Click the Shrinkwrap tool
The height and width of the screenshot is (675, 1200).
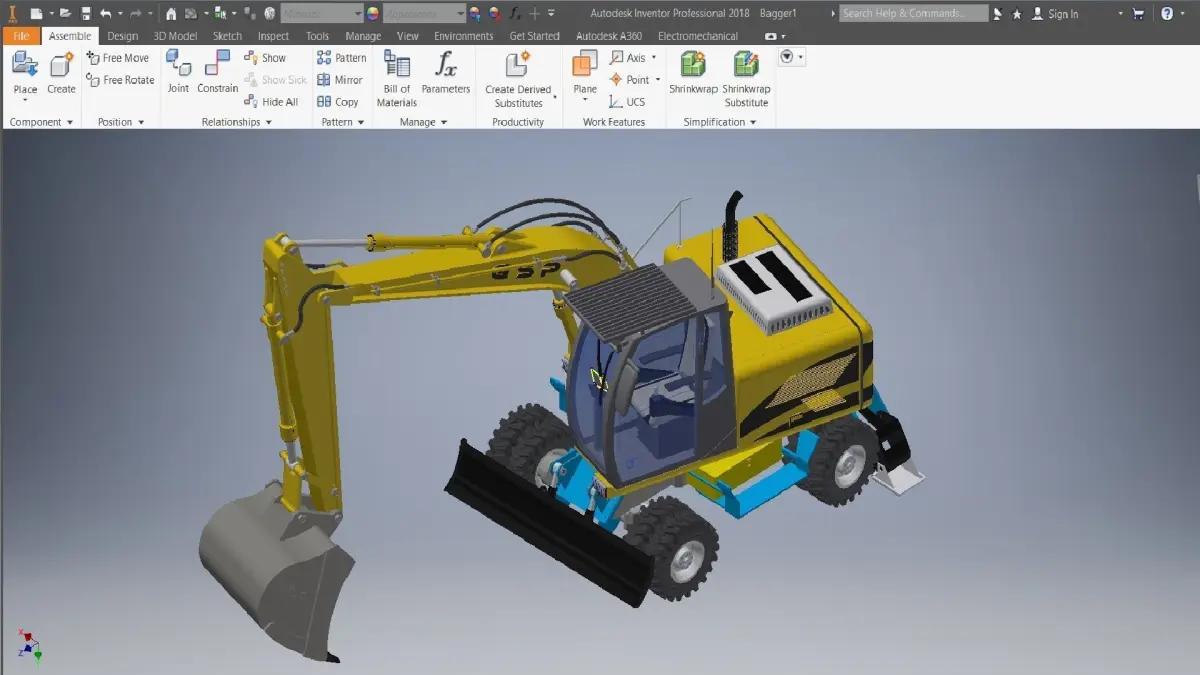pos(693,73)
